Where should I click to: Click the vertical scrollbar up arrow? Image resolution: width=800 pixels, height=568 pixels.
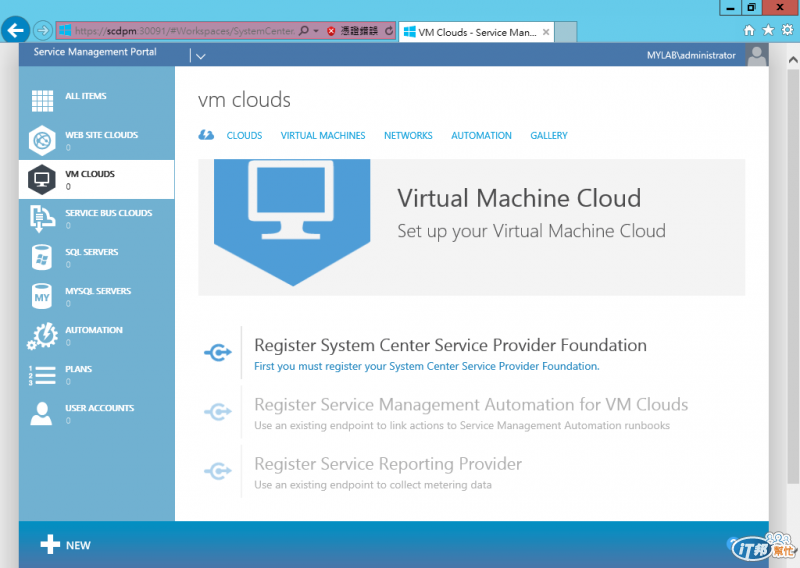793,60
